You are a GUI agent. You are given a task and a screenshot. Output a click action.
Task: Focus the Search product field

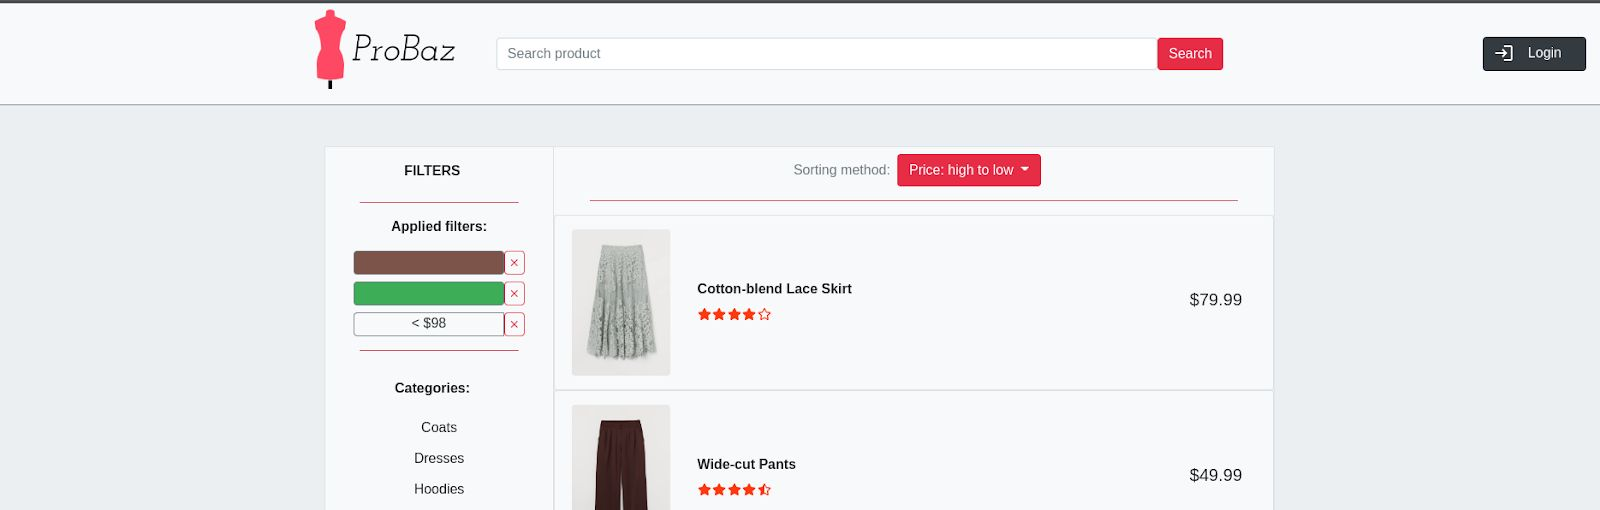pyautogui.click(x=827, y=54)
